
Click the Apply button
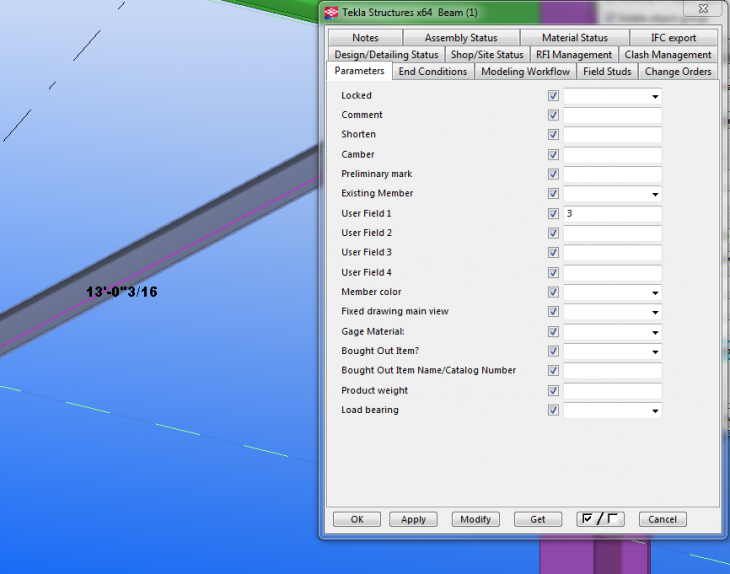point(413,520)
